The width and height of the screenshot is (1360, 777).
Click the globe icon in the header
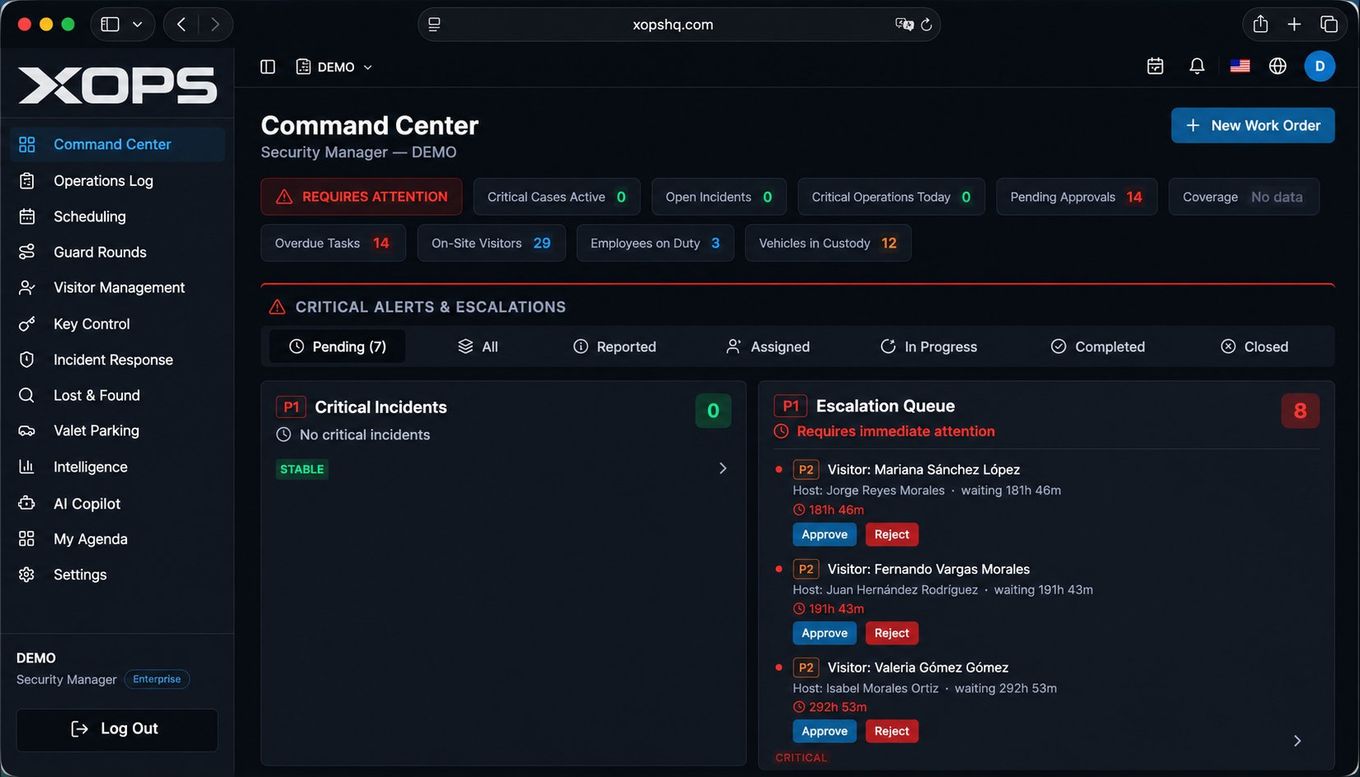click(x=1277, y=66)
